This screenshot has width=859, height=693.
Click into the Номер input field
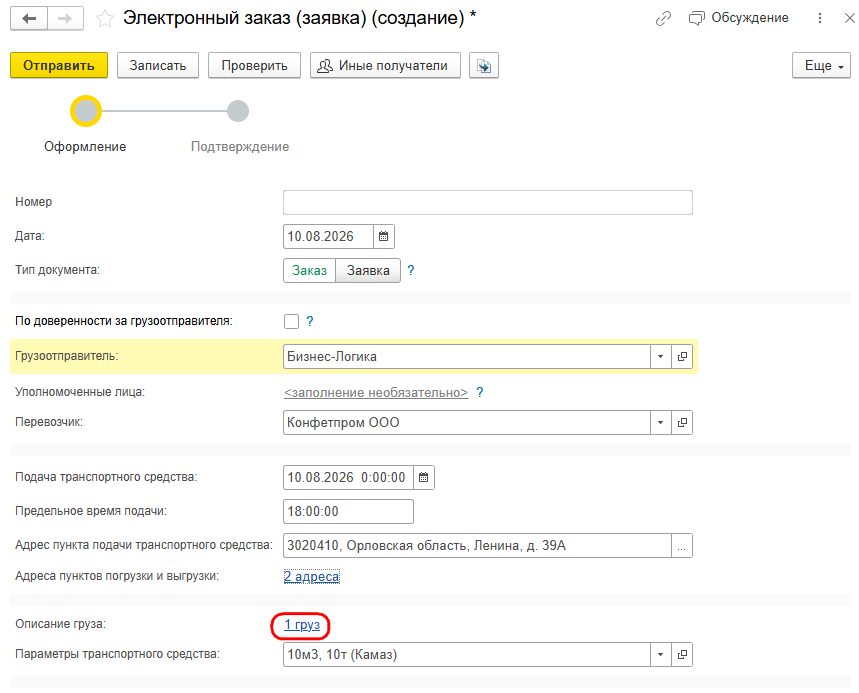488,202
